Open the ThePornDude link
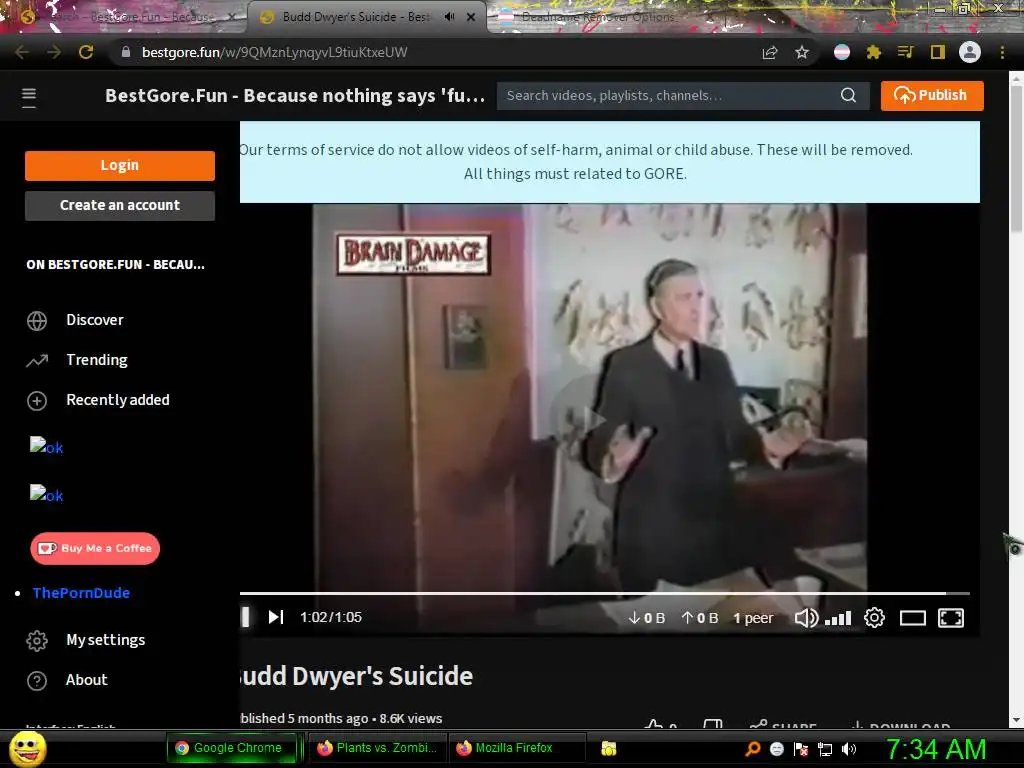The height and width of the screenshot is (768, 1024). 81,592
